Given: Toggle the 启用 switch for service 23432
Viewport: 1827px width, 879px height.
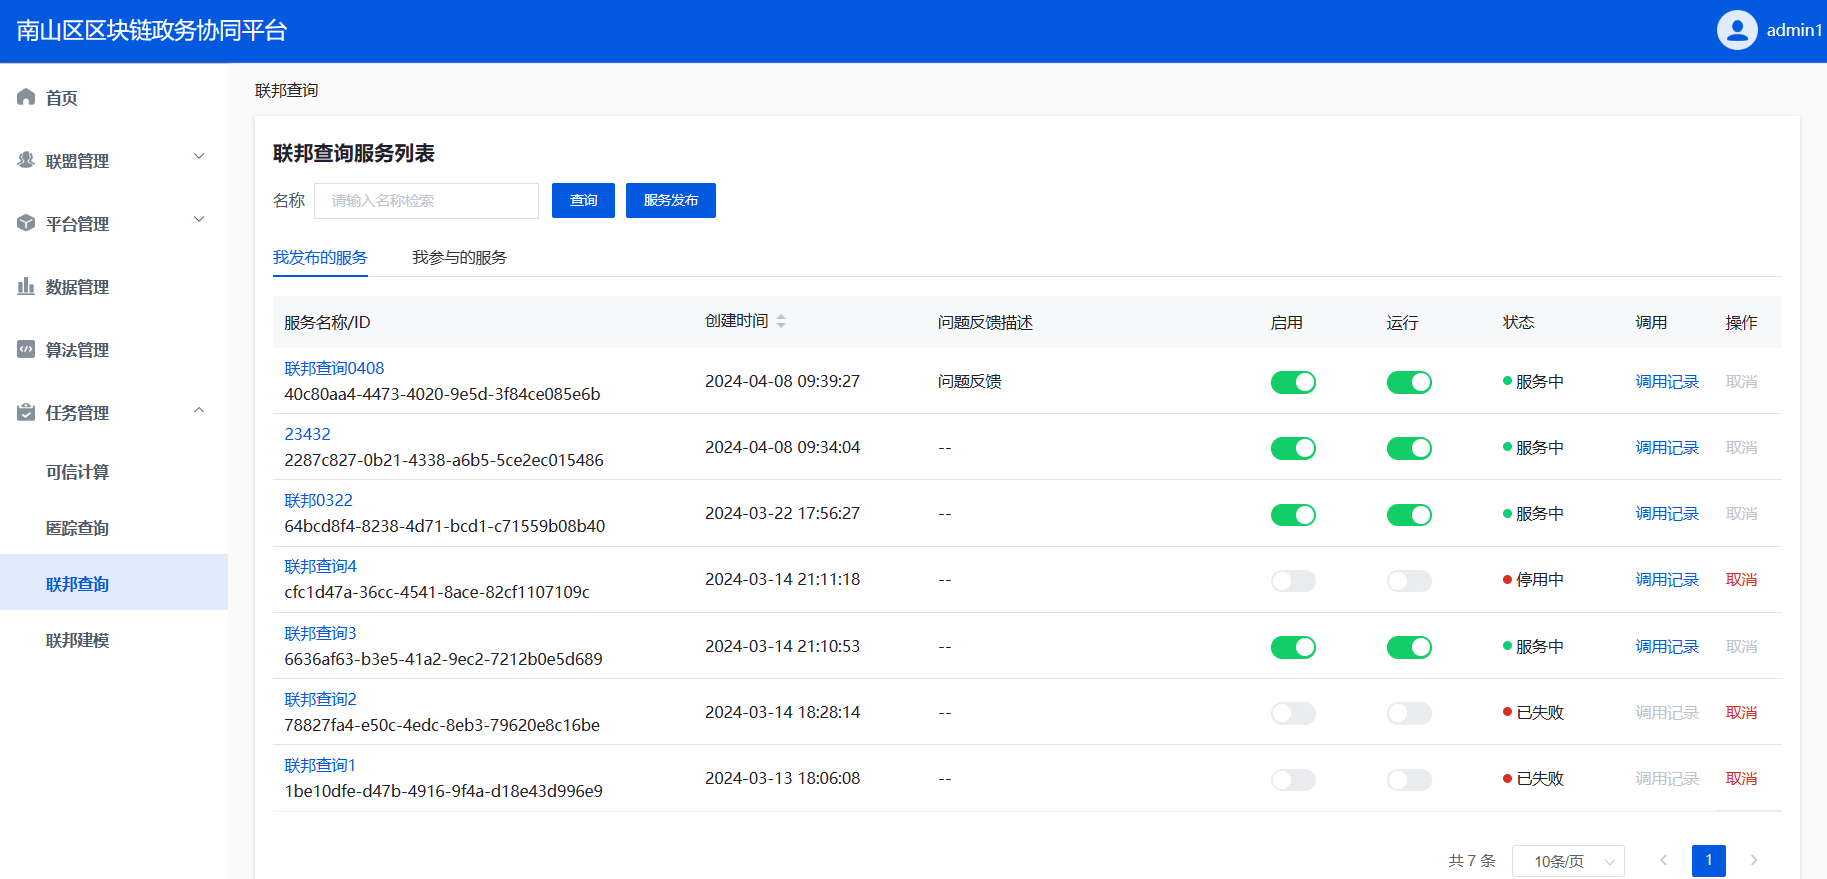Looking at the screenshot, I should pos(1293,448).
